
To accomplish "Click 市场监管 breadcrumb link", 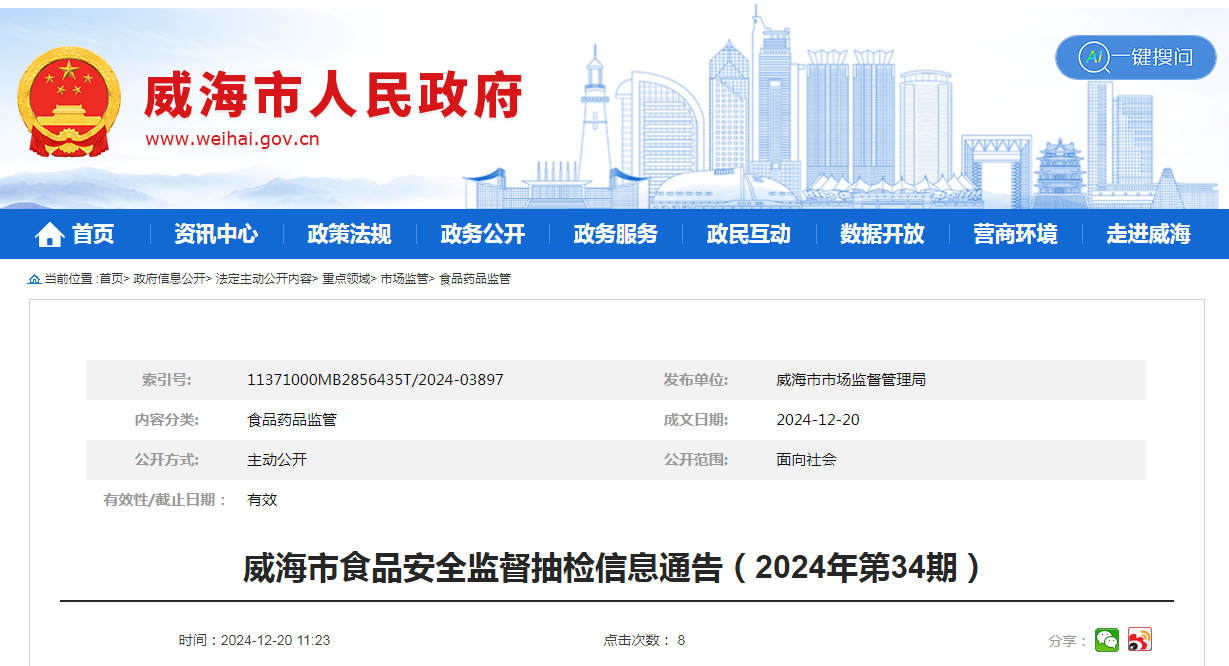I will (404, 279).
